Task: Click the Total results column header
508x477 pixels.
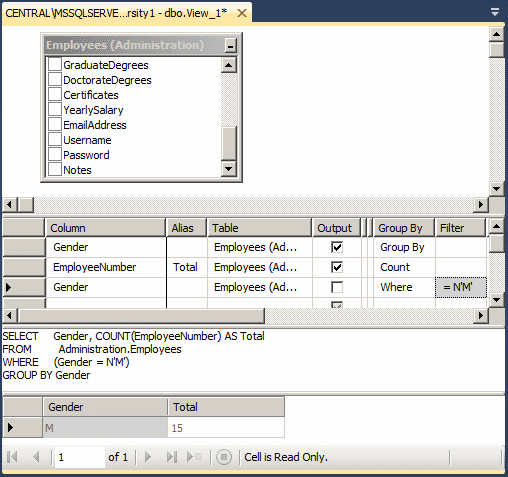Action: pos(226,407)
